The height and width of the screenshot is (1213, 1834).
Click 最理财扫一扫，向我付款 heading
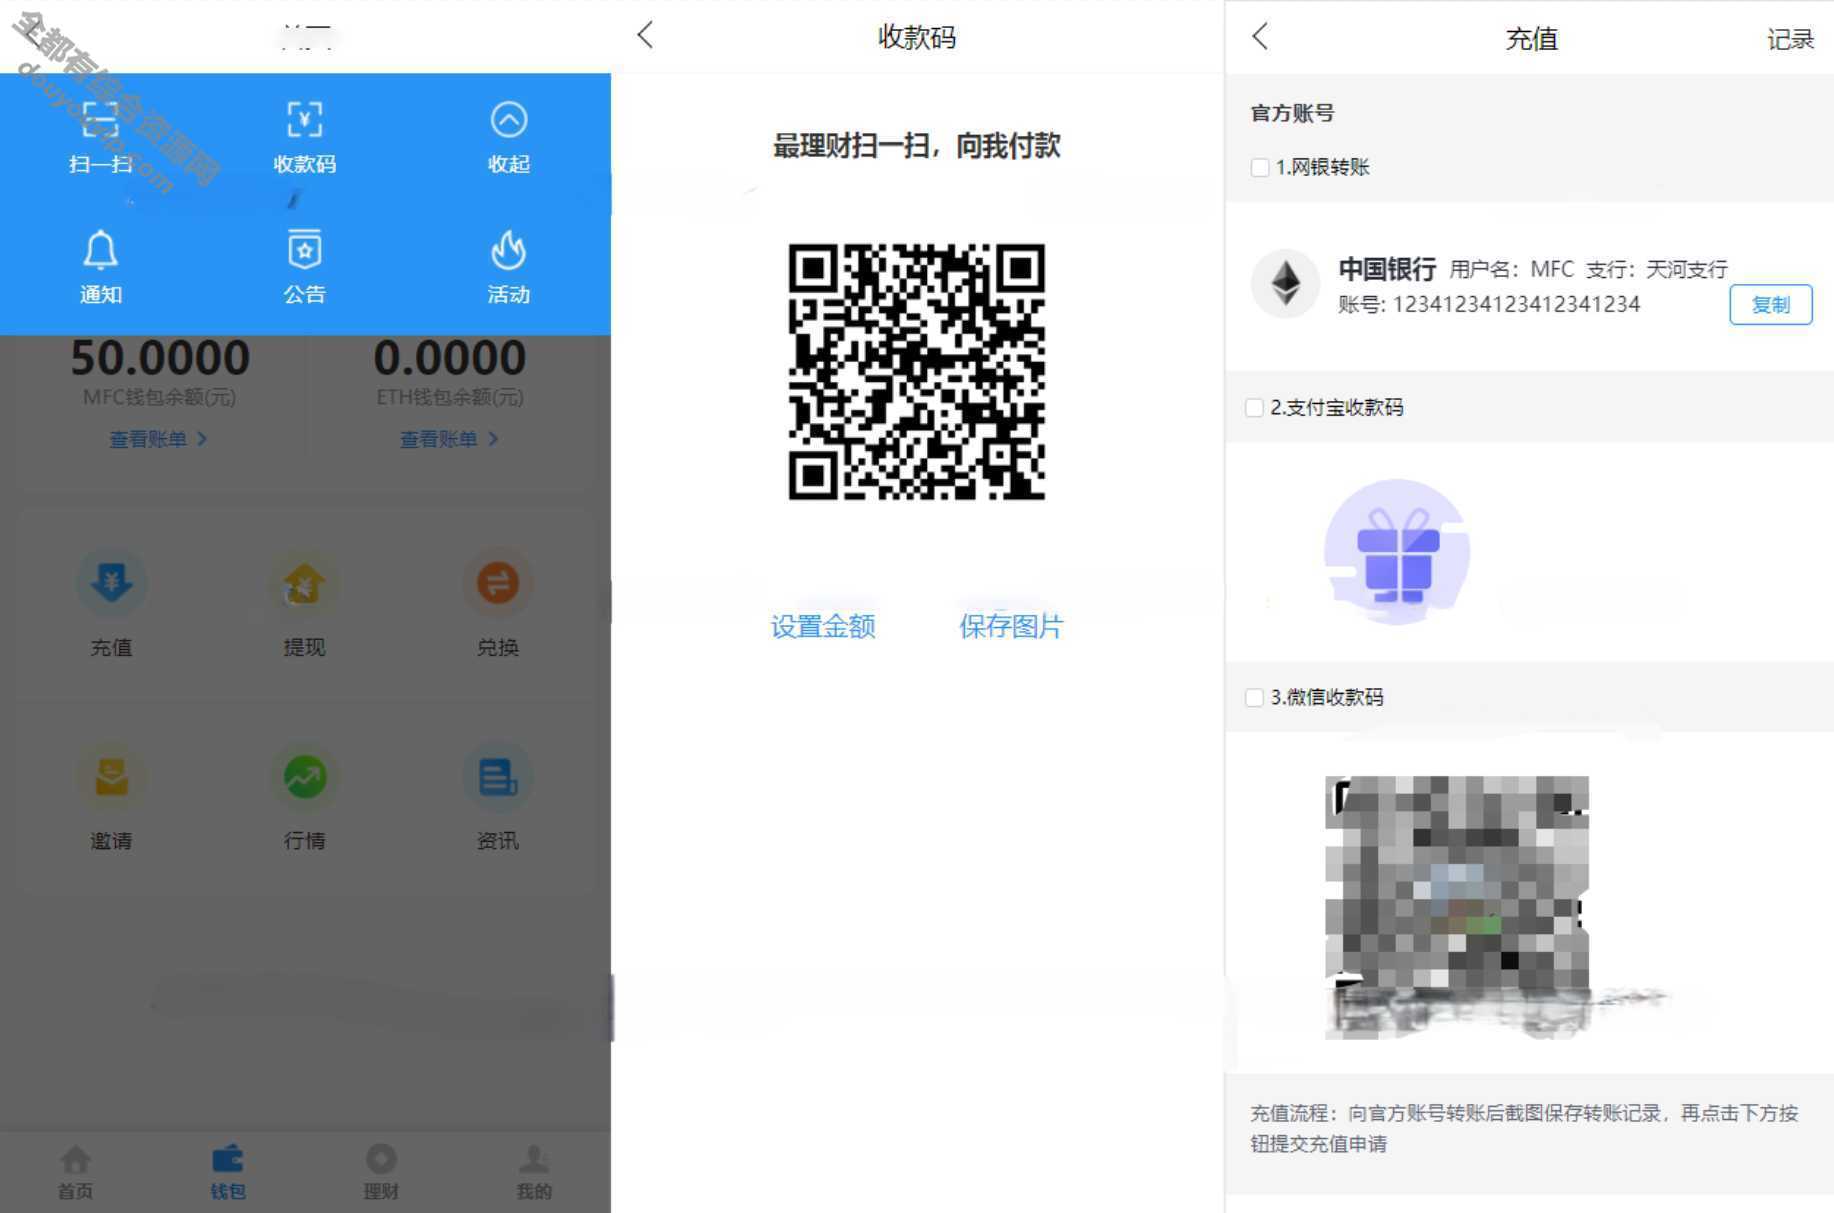click(x=916, y=146)
